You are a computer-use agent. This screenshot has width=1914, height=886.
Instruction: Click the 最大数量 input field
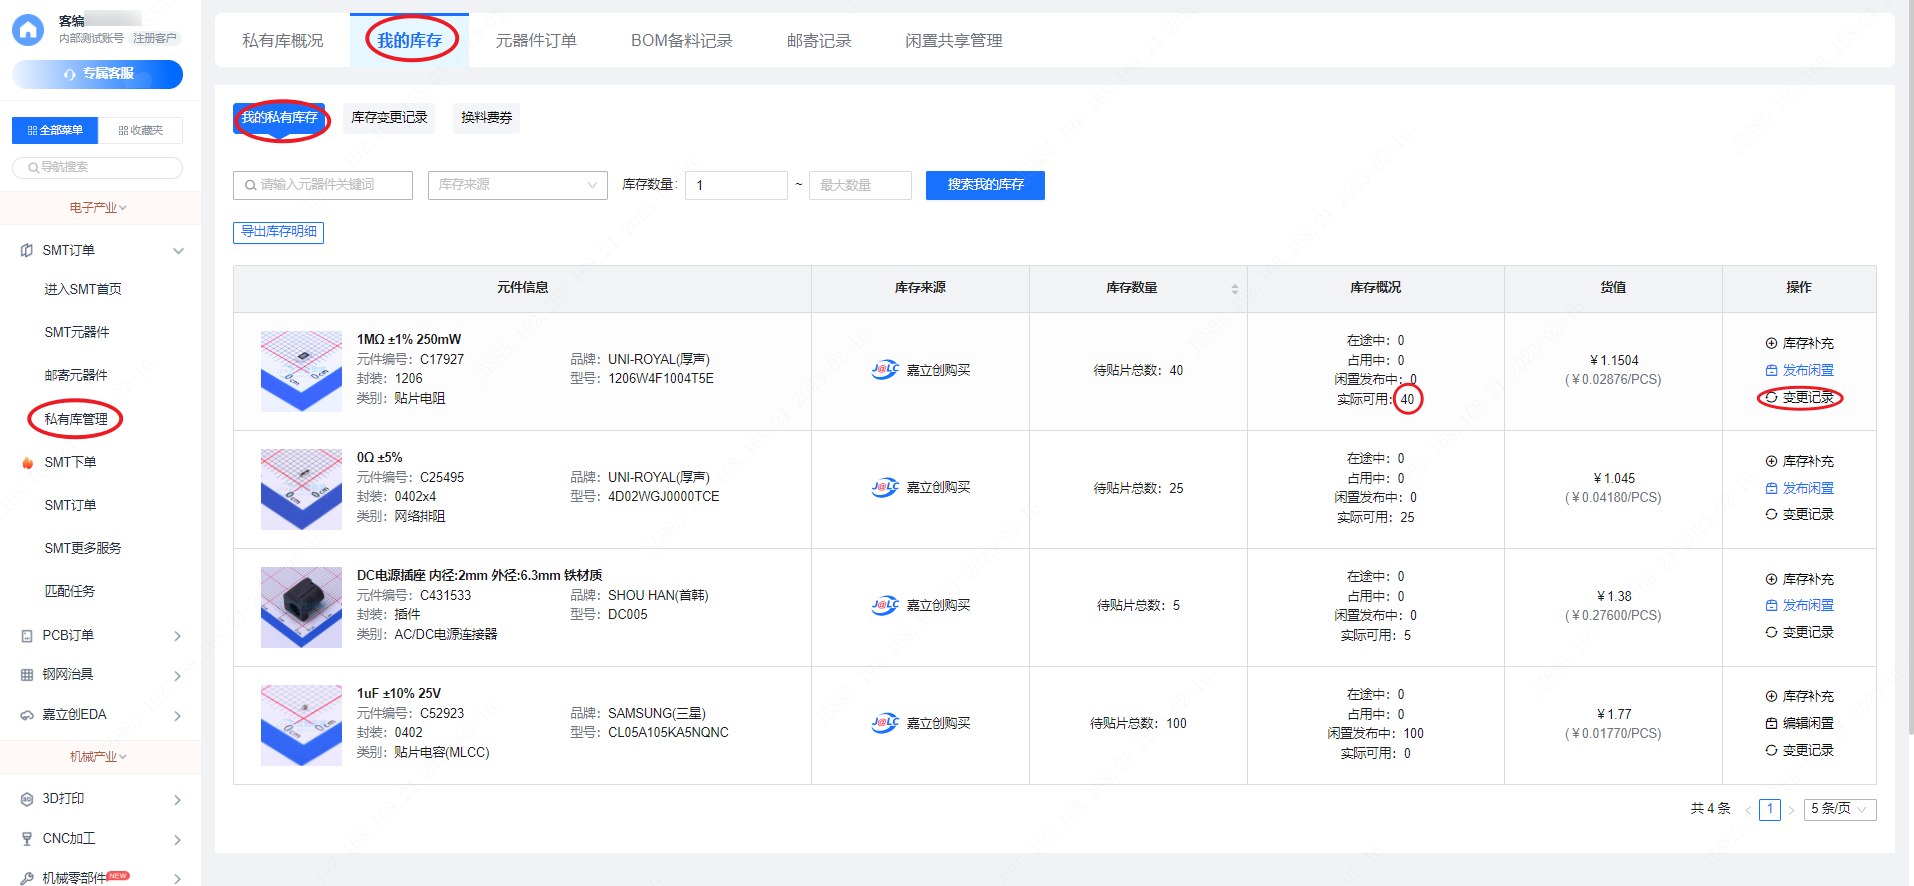click(859, 185)
